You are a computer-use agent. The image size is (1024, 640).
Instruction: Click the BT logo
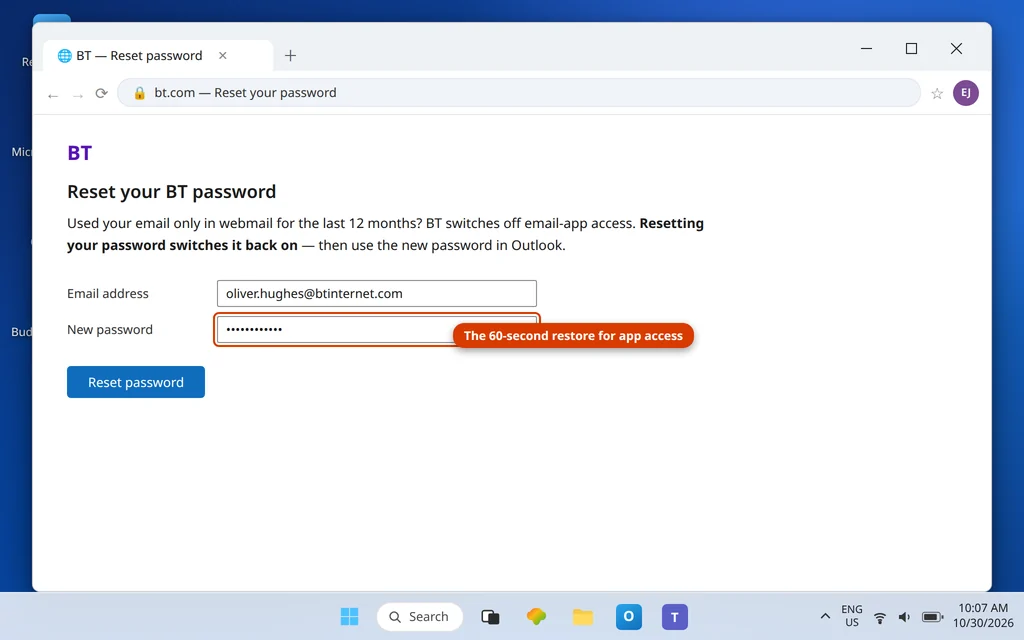(x=80, y=153)
